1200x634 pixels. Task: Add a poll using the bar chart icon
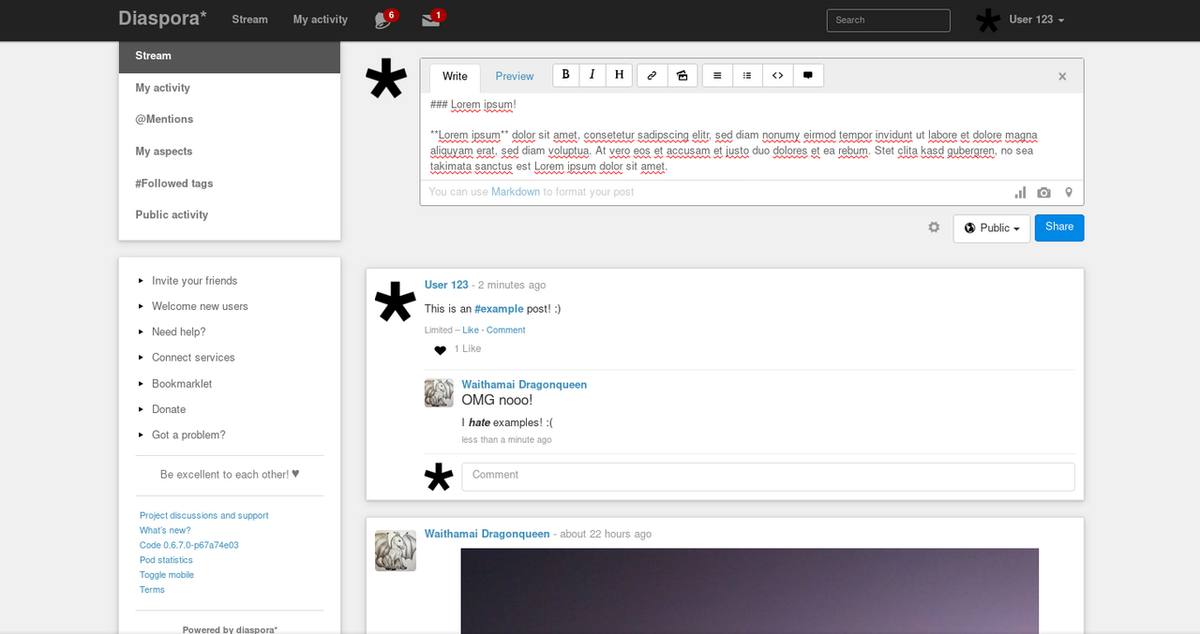(1020, 192)
